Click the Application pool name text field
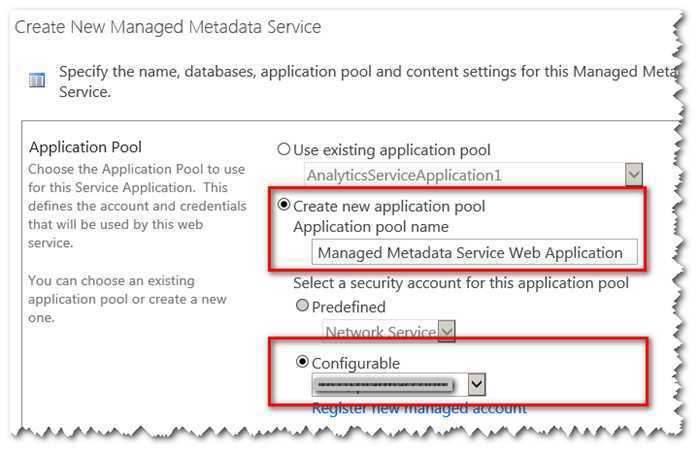This screenshot has height=453, width=700. pos(469,253)
